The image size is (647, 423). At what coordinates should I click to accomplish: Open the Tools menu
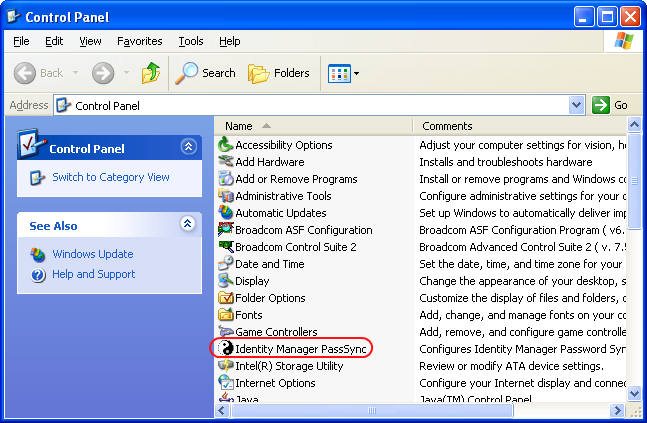(x=190, y=41)
